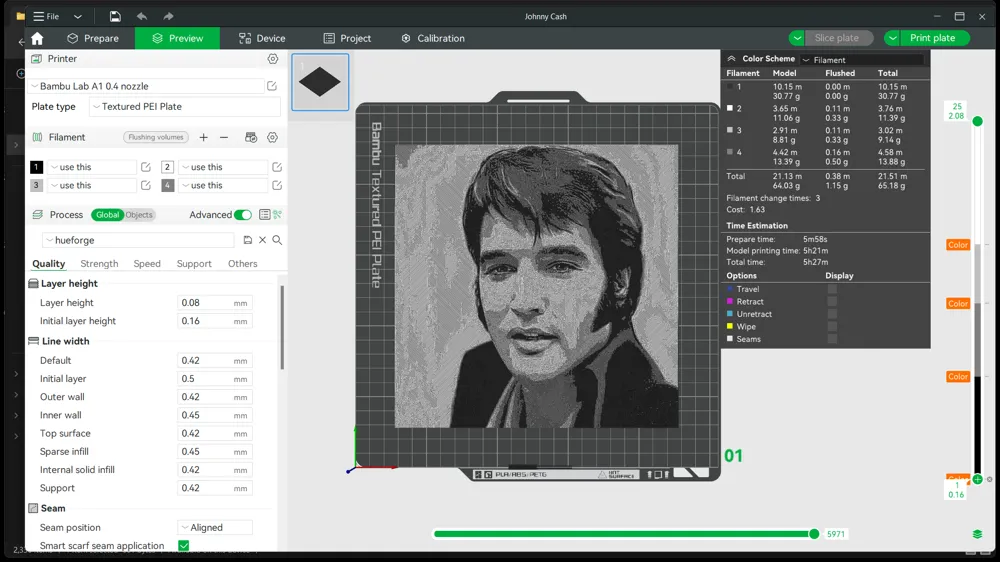Switch process scope to Objects
Viewport: 1000px width, 562px height.
pos(139,215)
